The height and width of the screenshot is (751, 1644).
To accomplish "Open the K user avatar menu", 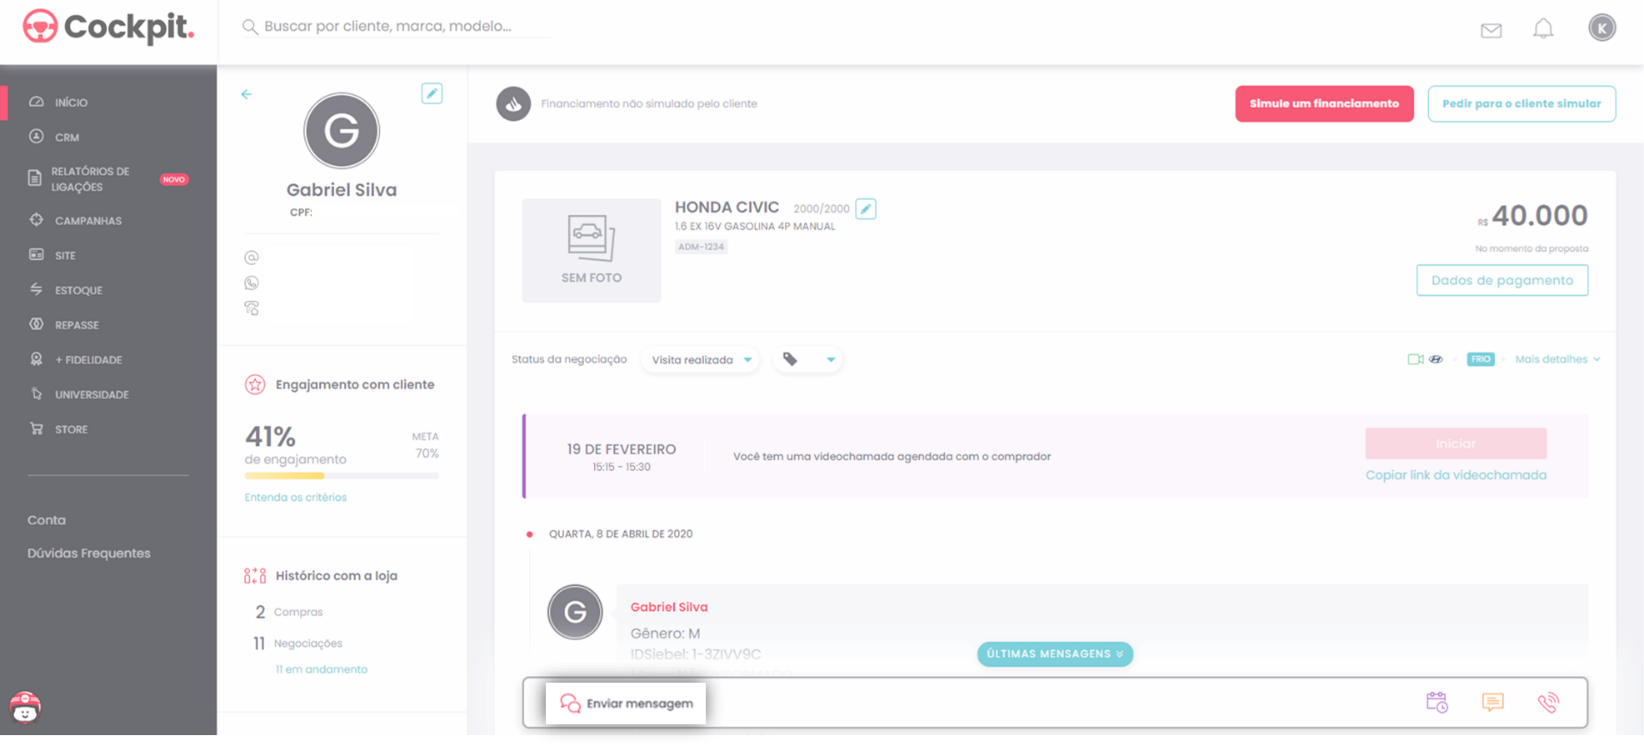I will point(1602,28).
